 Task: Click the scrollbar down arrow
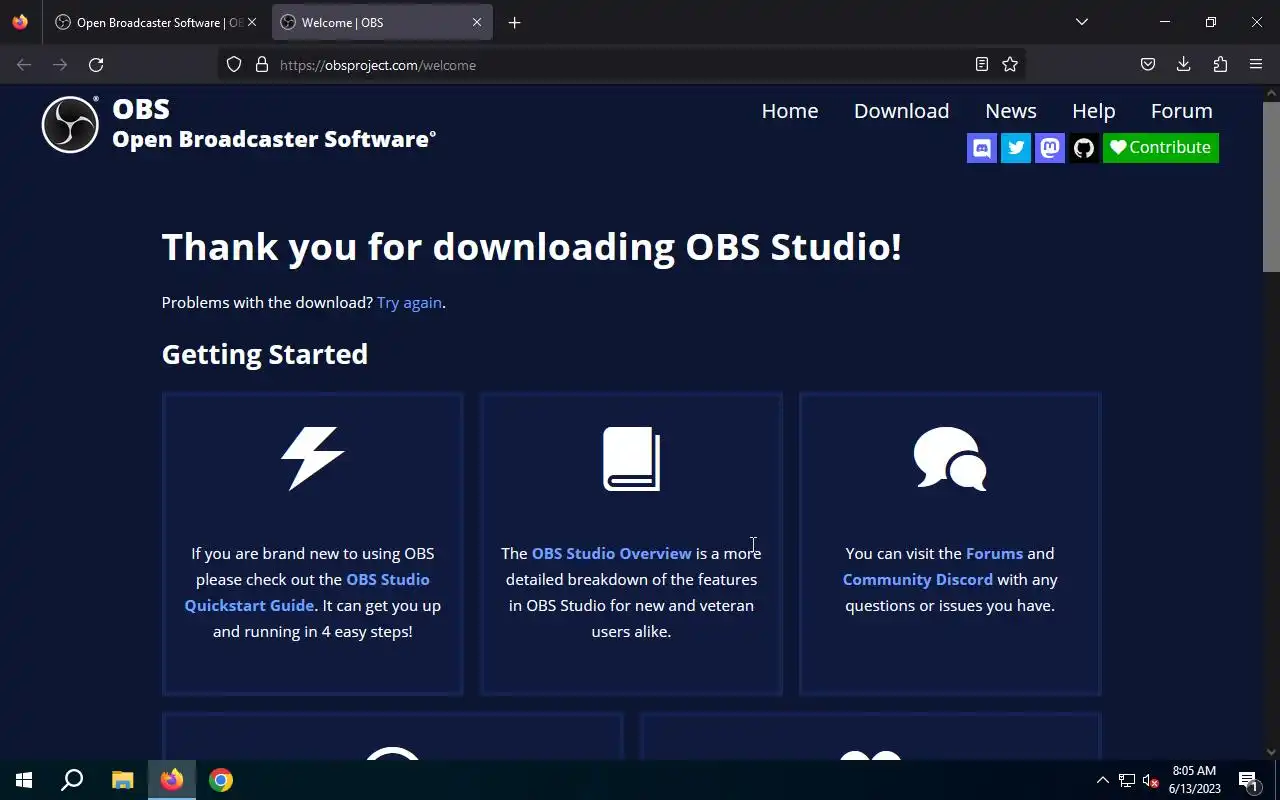[x=1271, y=752]
